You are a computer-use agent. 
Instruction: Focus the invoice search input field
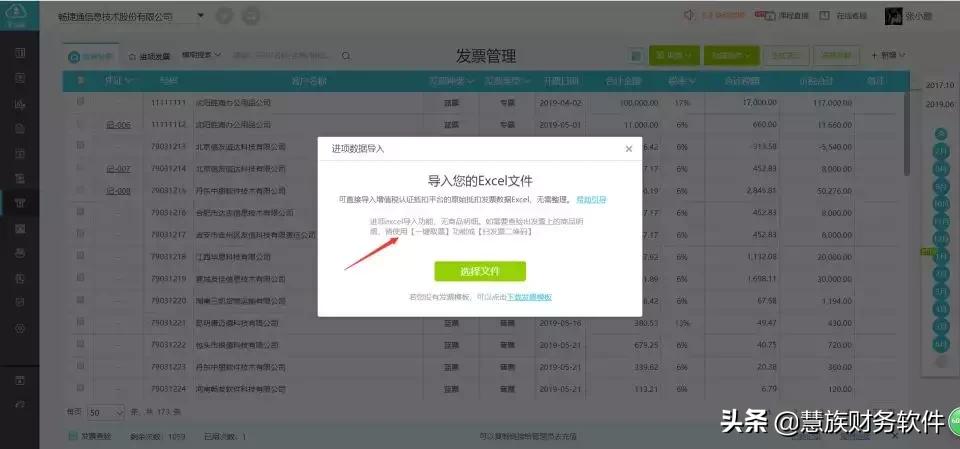(x=283, y=56)
